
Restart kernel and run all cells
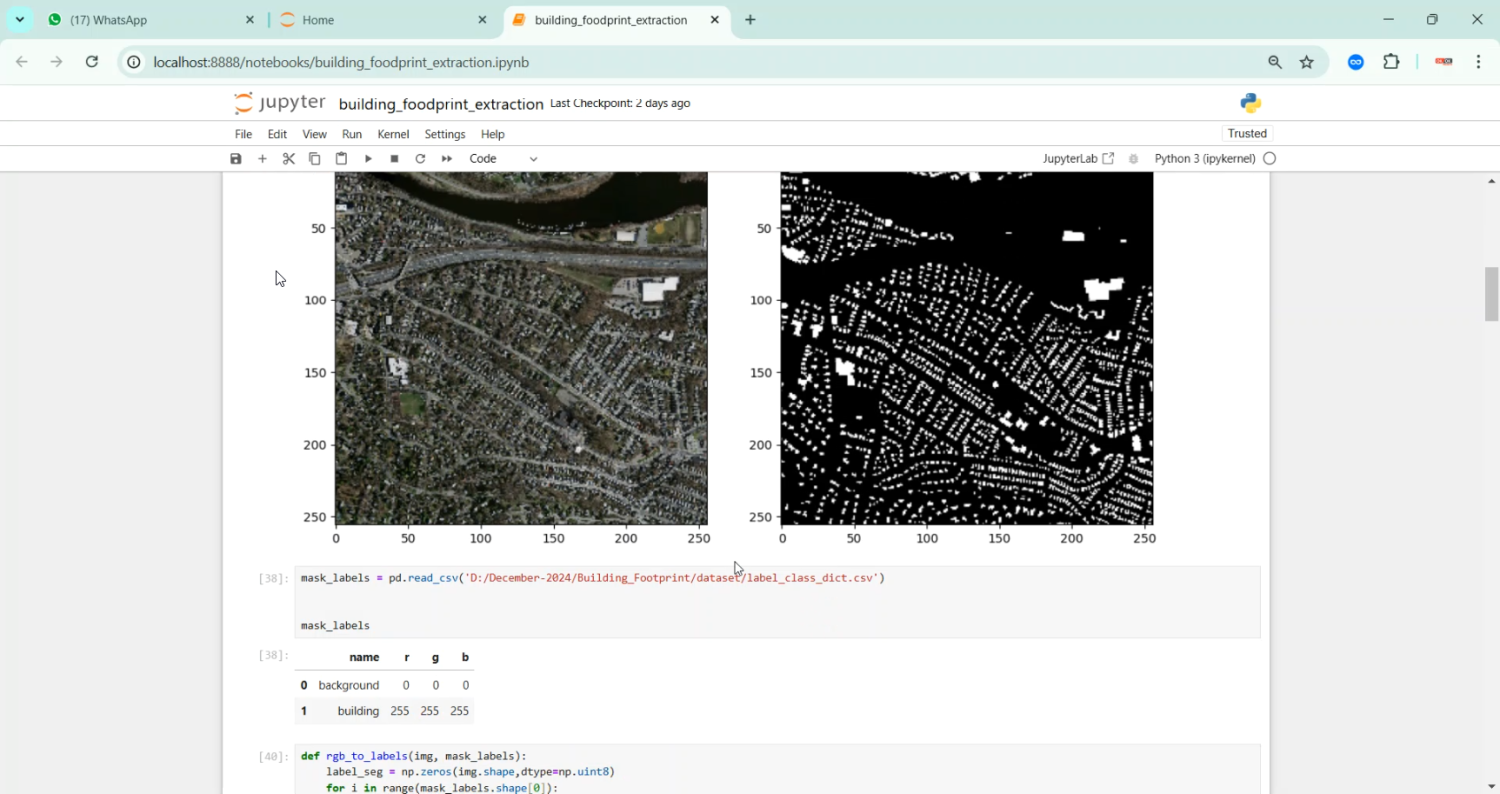447,159
